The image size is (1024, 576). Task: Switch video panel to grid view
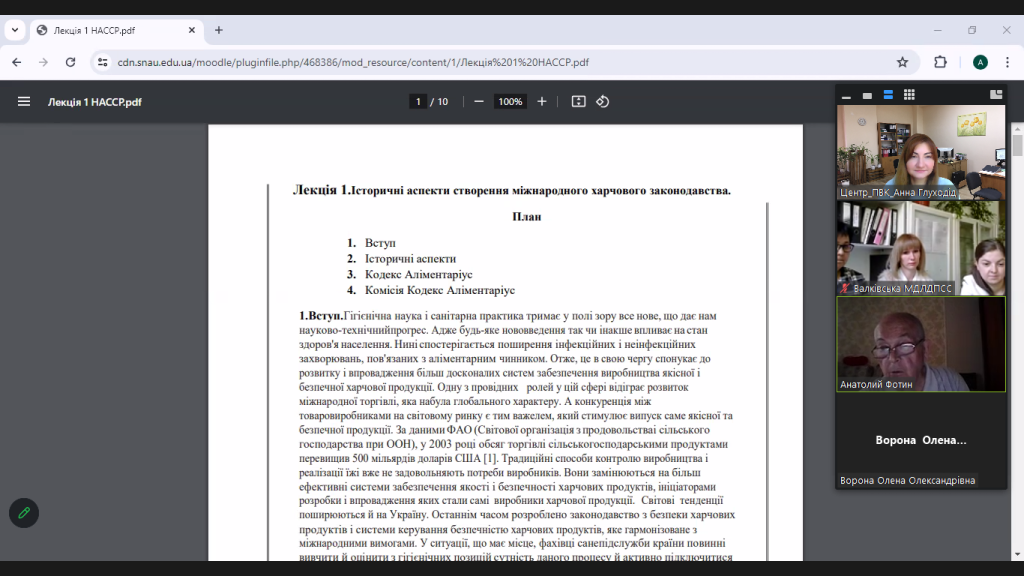(x=909, y=95)
